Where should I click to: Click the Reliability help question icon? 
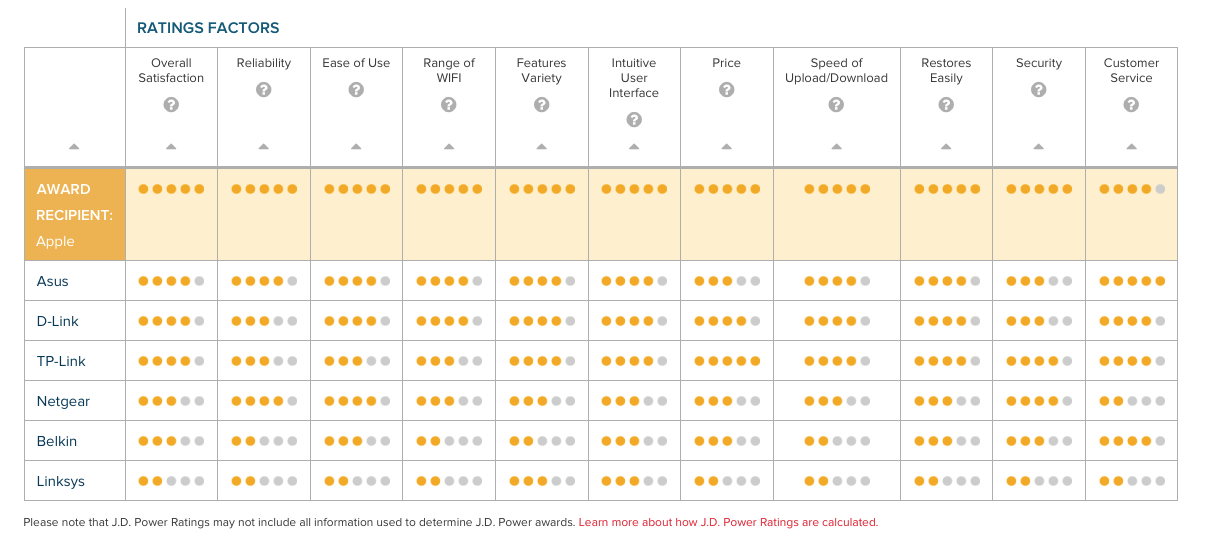pos(264,90)
